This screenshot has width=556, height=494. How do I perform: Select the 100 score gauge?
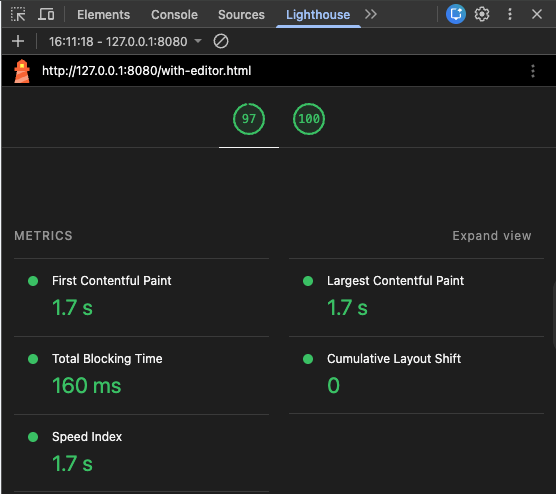[x=309, y=119]
